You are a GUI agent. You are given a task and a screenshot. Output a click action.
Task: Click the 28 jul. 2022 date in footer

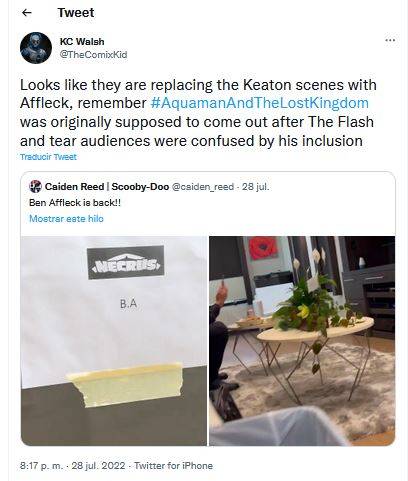coord(98,466)
